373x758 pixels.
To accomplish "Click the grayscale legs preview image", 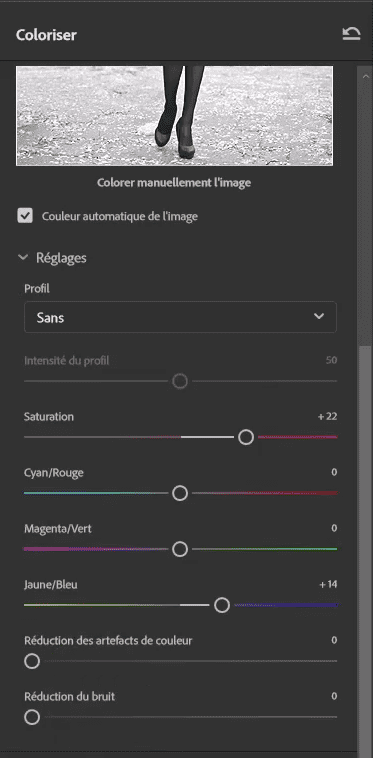I will [x=174, y=116].
